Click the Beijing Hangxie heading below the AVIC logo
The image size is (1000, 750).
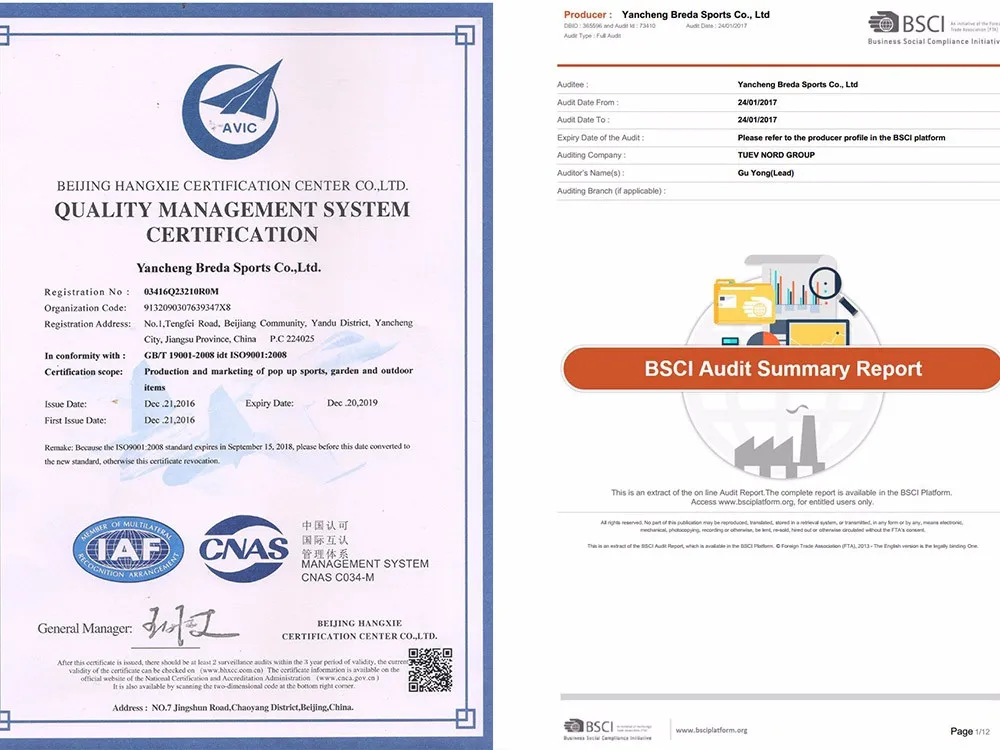click(x=232, y=186)
